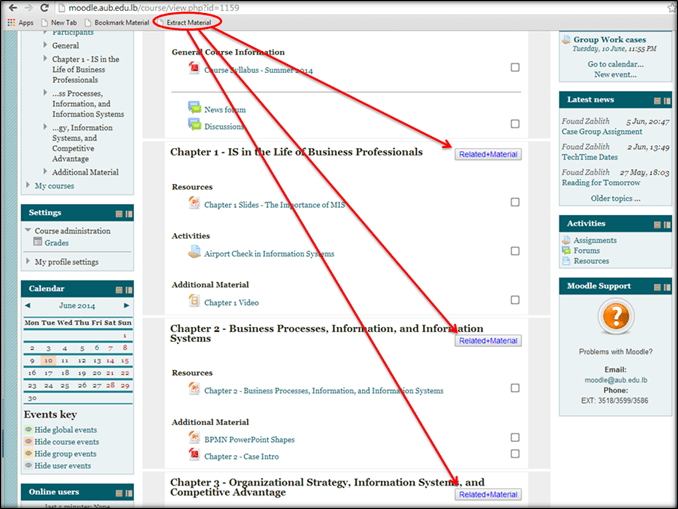
Task: Follow the Go to calendar link
Action: click(615, 64)
